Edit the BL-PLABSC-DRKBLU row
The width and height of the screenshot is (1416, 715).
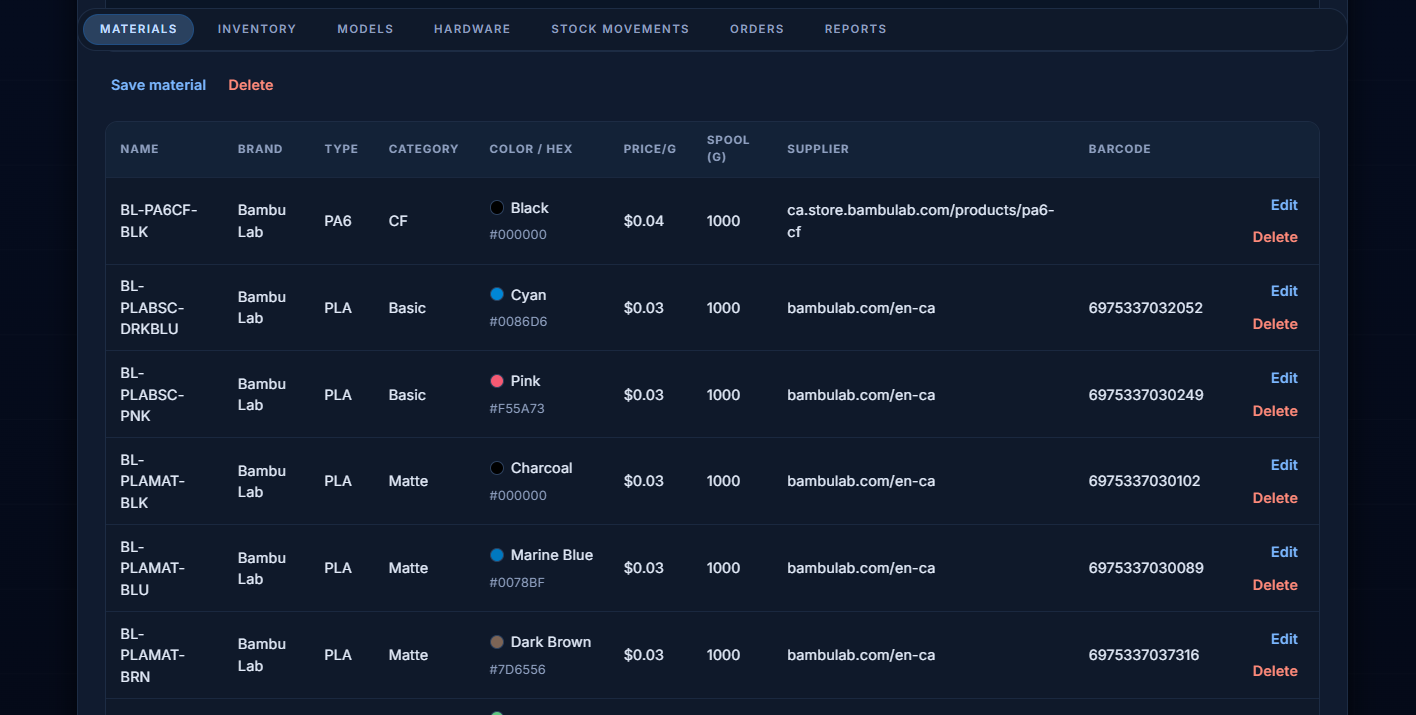pyautogui.click(x=1284, y=291)
